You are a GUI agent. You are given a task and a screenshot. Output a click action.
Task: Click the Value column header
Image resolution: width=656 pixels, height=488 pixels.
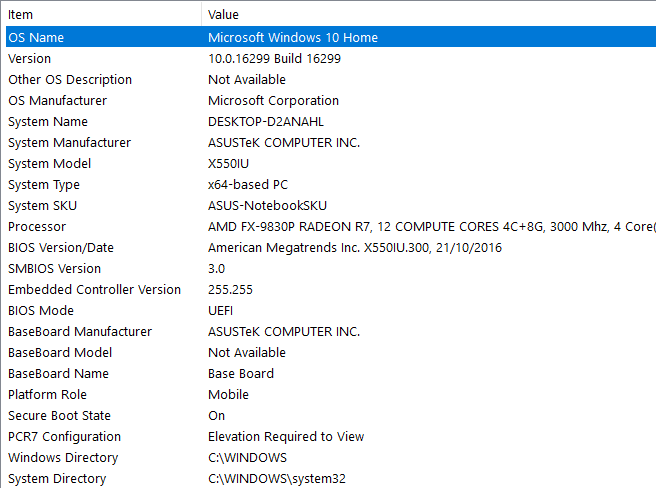(x=429, y=15)
